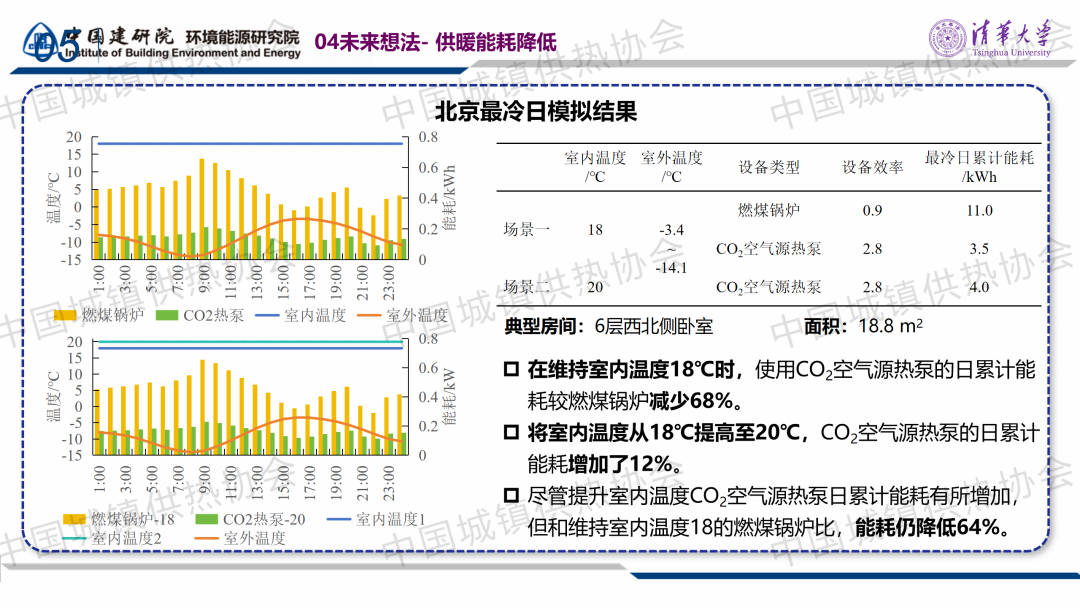Viewport: 1080px width, 608px height.
Task: Click the 中国建研院 building logo icon
Action: coord(40,42)
